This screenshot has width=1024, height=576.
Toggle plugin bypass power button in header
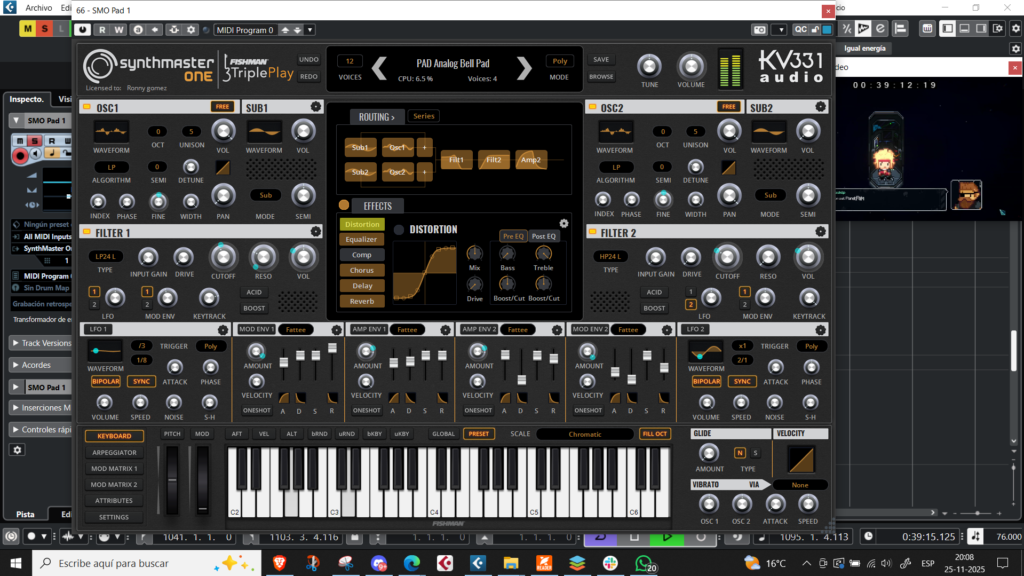pos(82,29)
